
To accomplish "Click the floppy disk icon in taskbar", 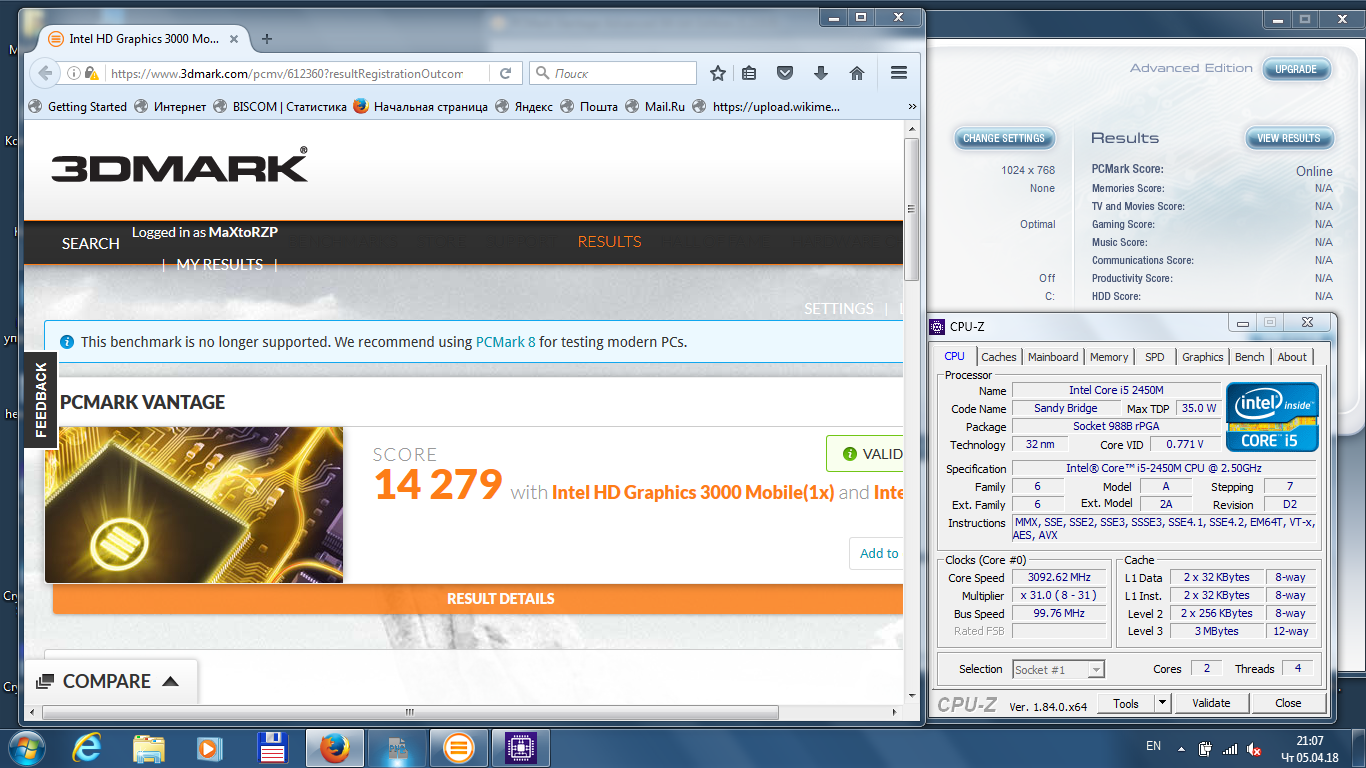I will 273,747.
